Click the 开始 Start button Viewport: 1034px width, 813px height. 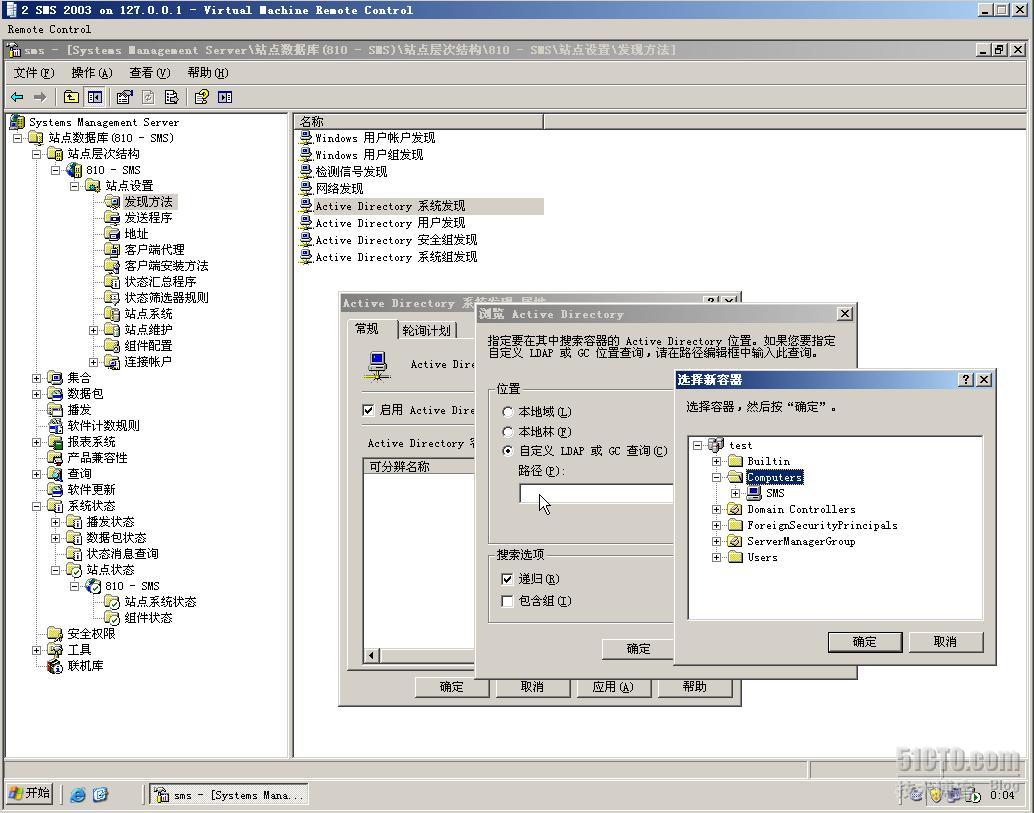pos(30,793)
